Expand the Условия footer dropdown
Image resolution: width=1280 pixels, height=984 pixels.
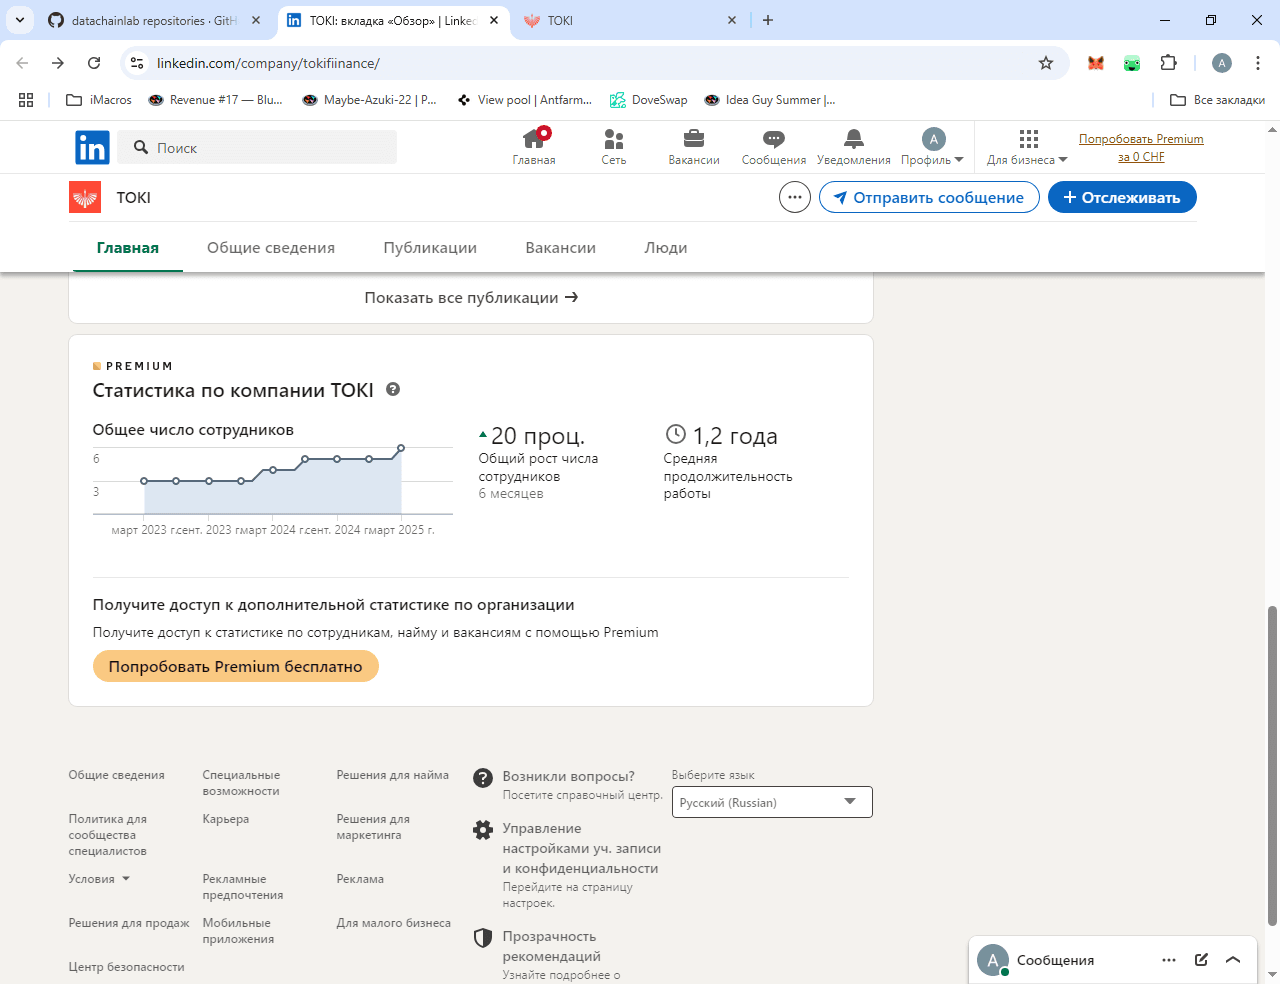[99, 879]
